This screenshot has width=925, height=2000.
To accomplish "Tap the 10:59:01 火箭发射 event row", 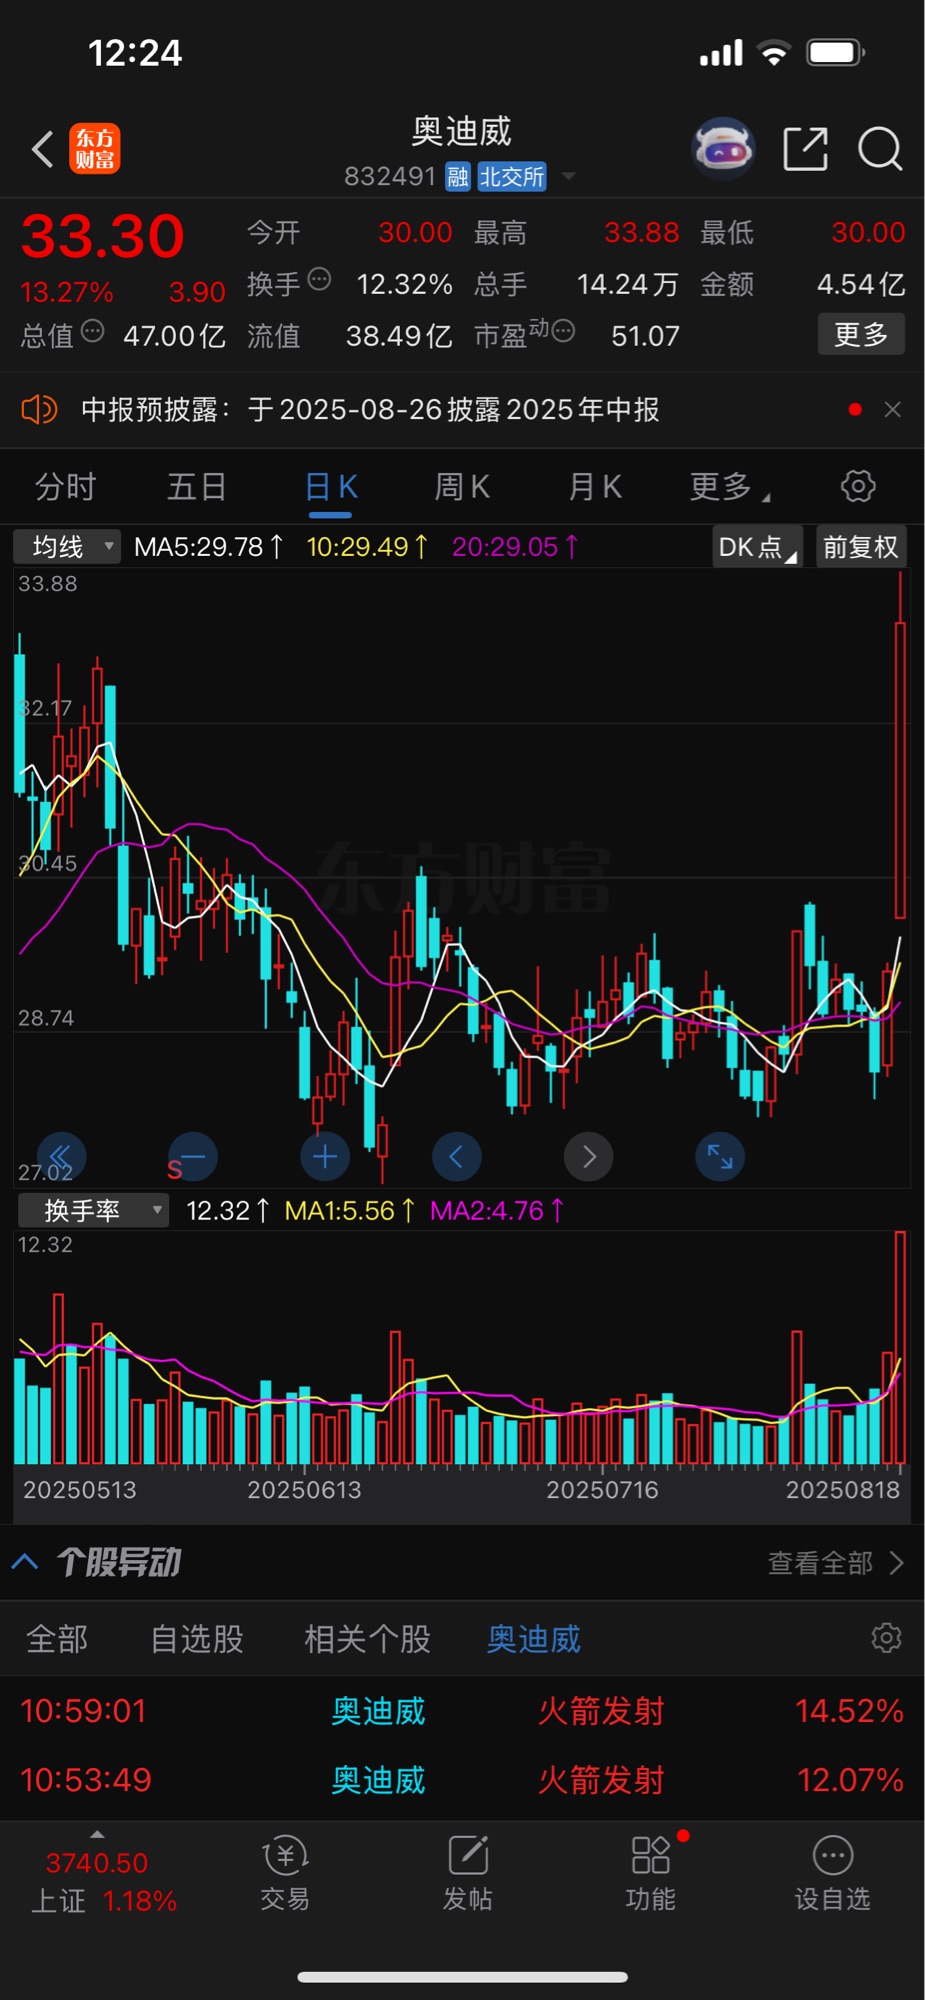I will click(x=462, y=1711).
